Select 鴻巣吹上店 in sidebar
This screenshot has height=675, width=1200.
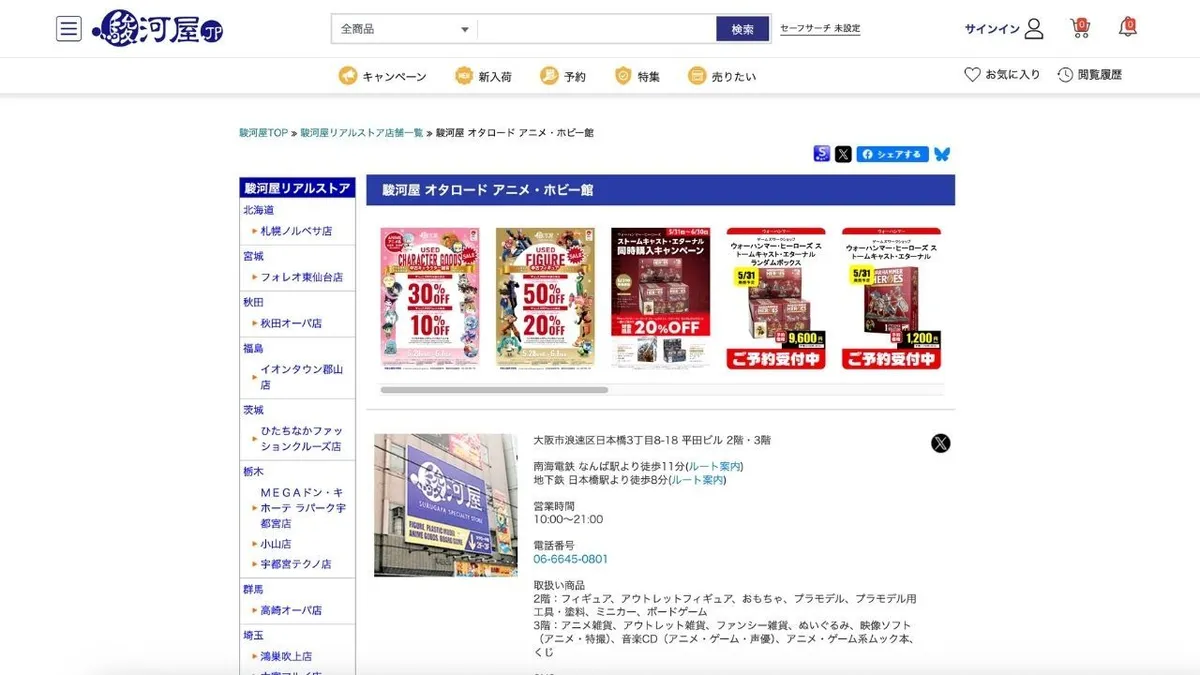(x=286, y=656)
